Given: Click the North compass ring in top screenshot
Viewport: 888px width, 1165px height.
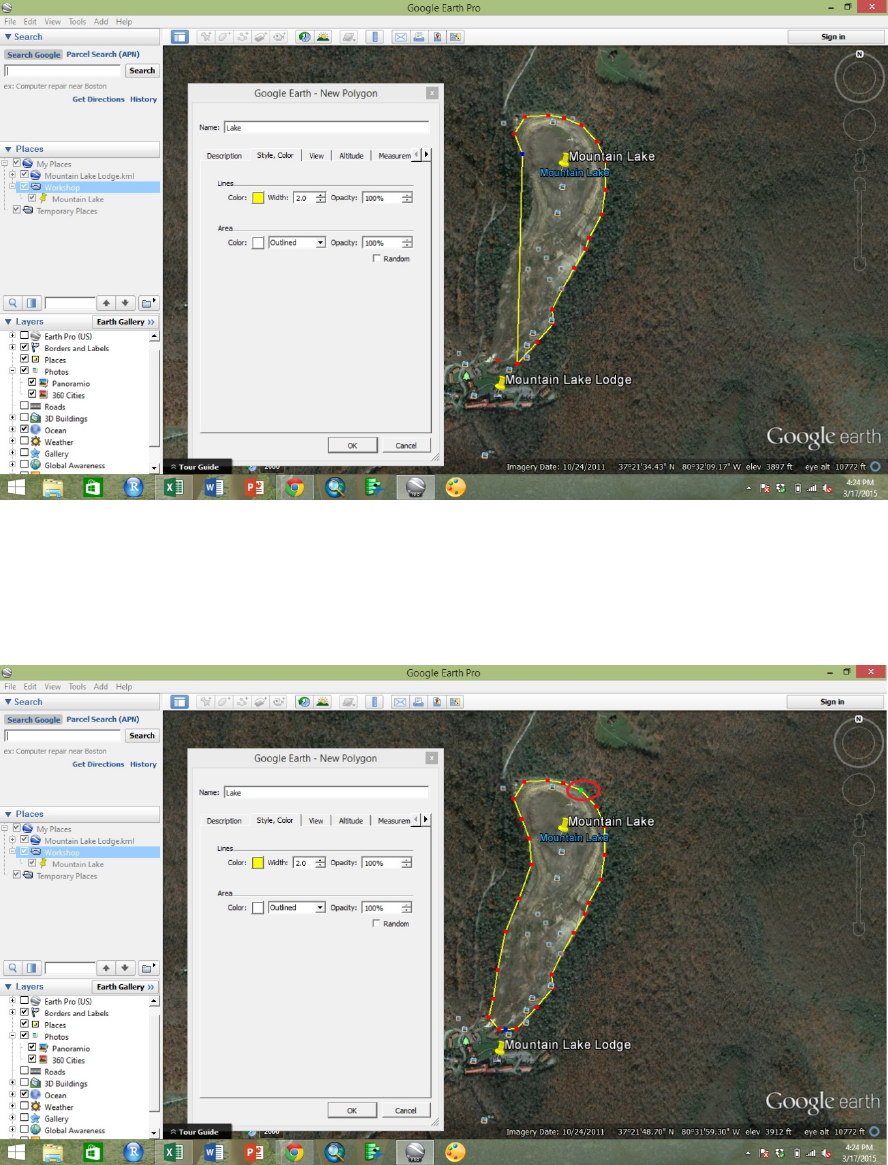Looking at the screenshot, I should point(859,76).
